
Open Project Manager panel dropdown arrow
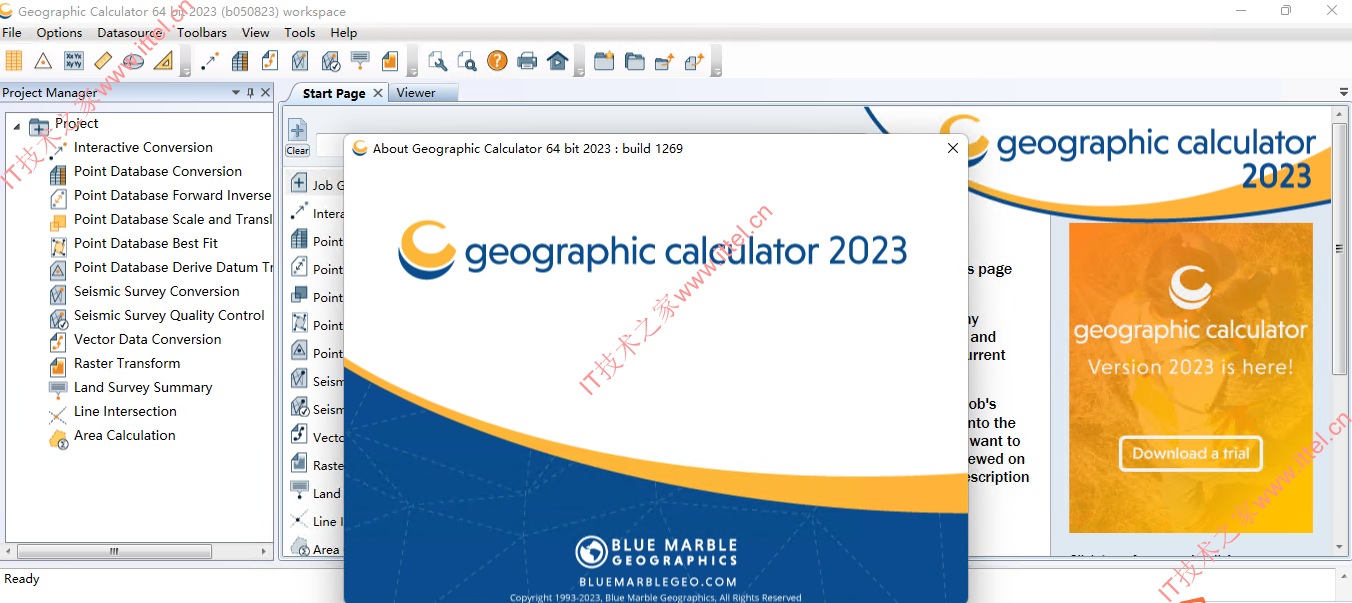click(236, 92)
